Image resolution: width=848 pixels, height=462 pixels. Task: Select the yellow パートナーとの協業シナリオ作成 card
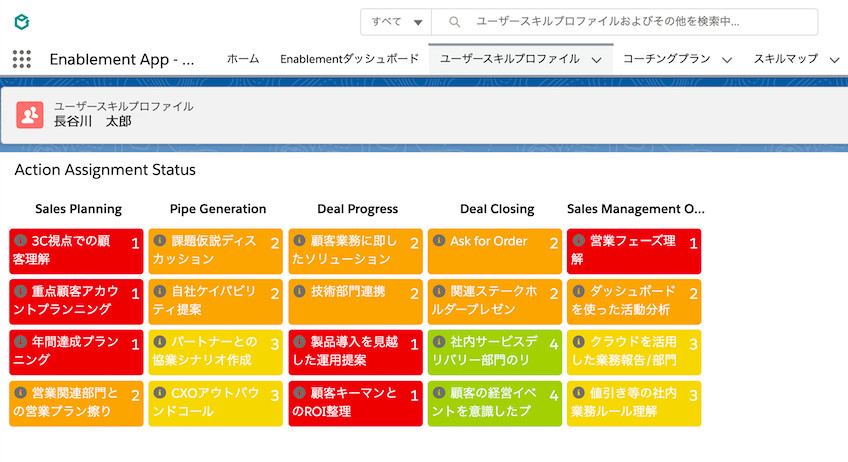215,352
